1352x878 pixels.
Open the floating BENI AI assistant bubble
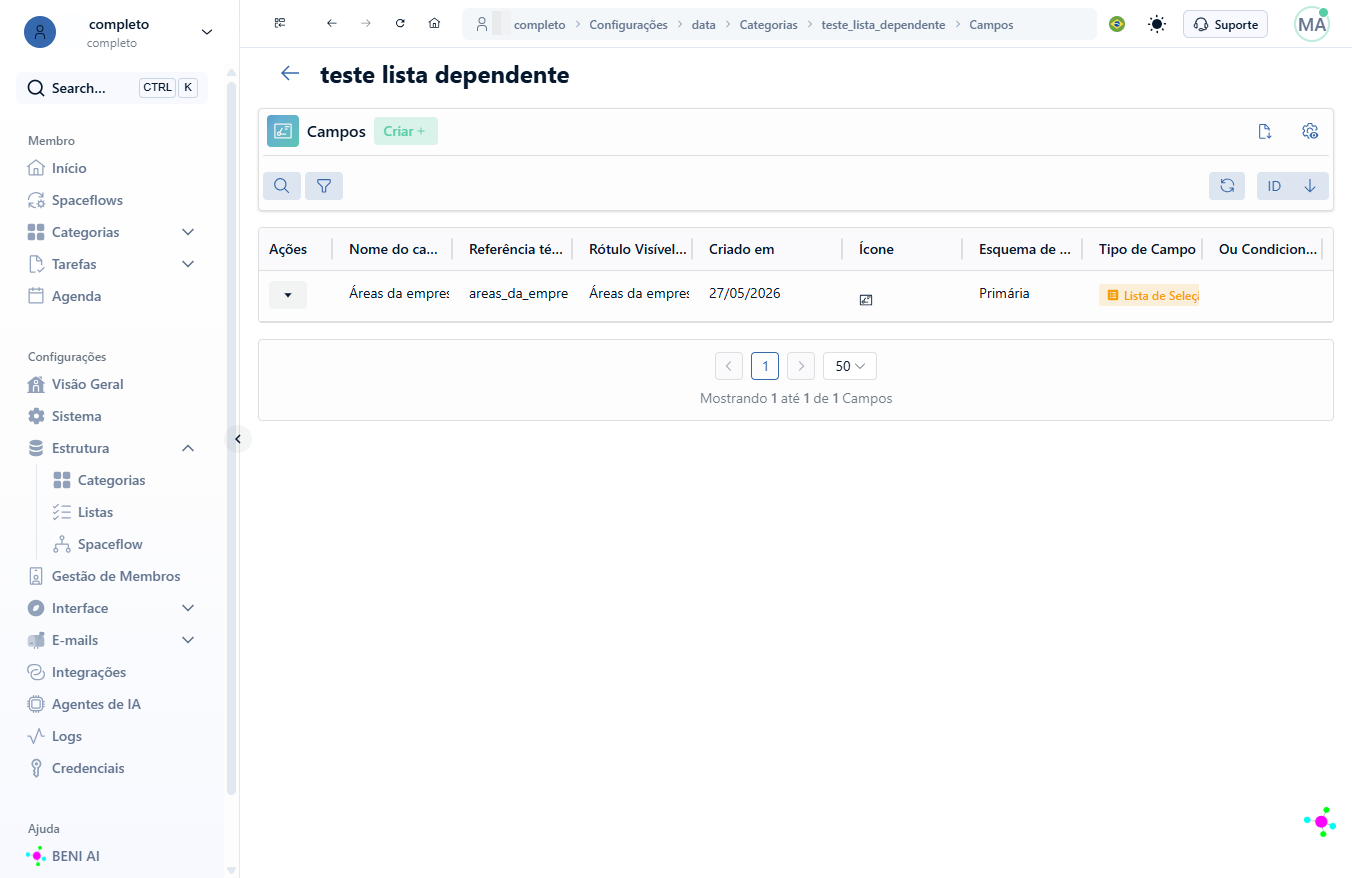(x=1321, y=822)
